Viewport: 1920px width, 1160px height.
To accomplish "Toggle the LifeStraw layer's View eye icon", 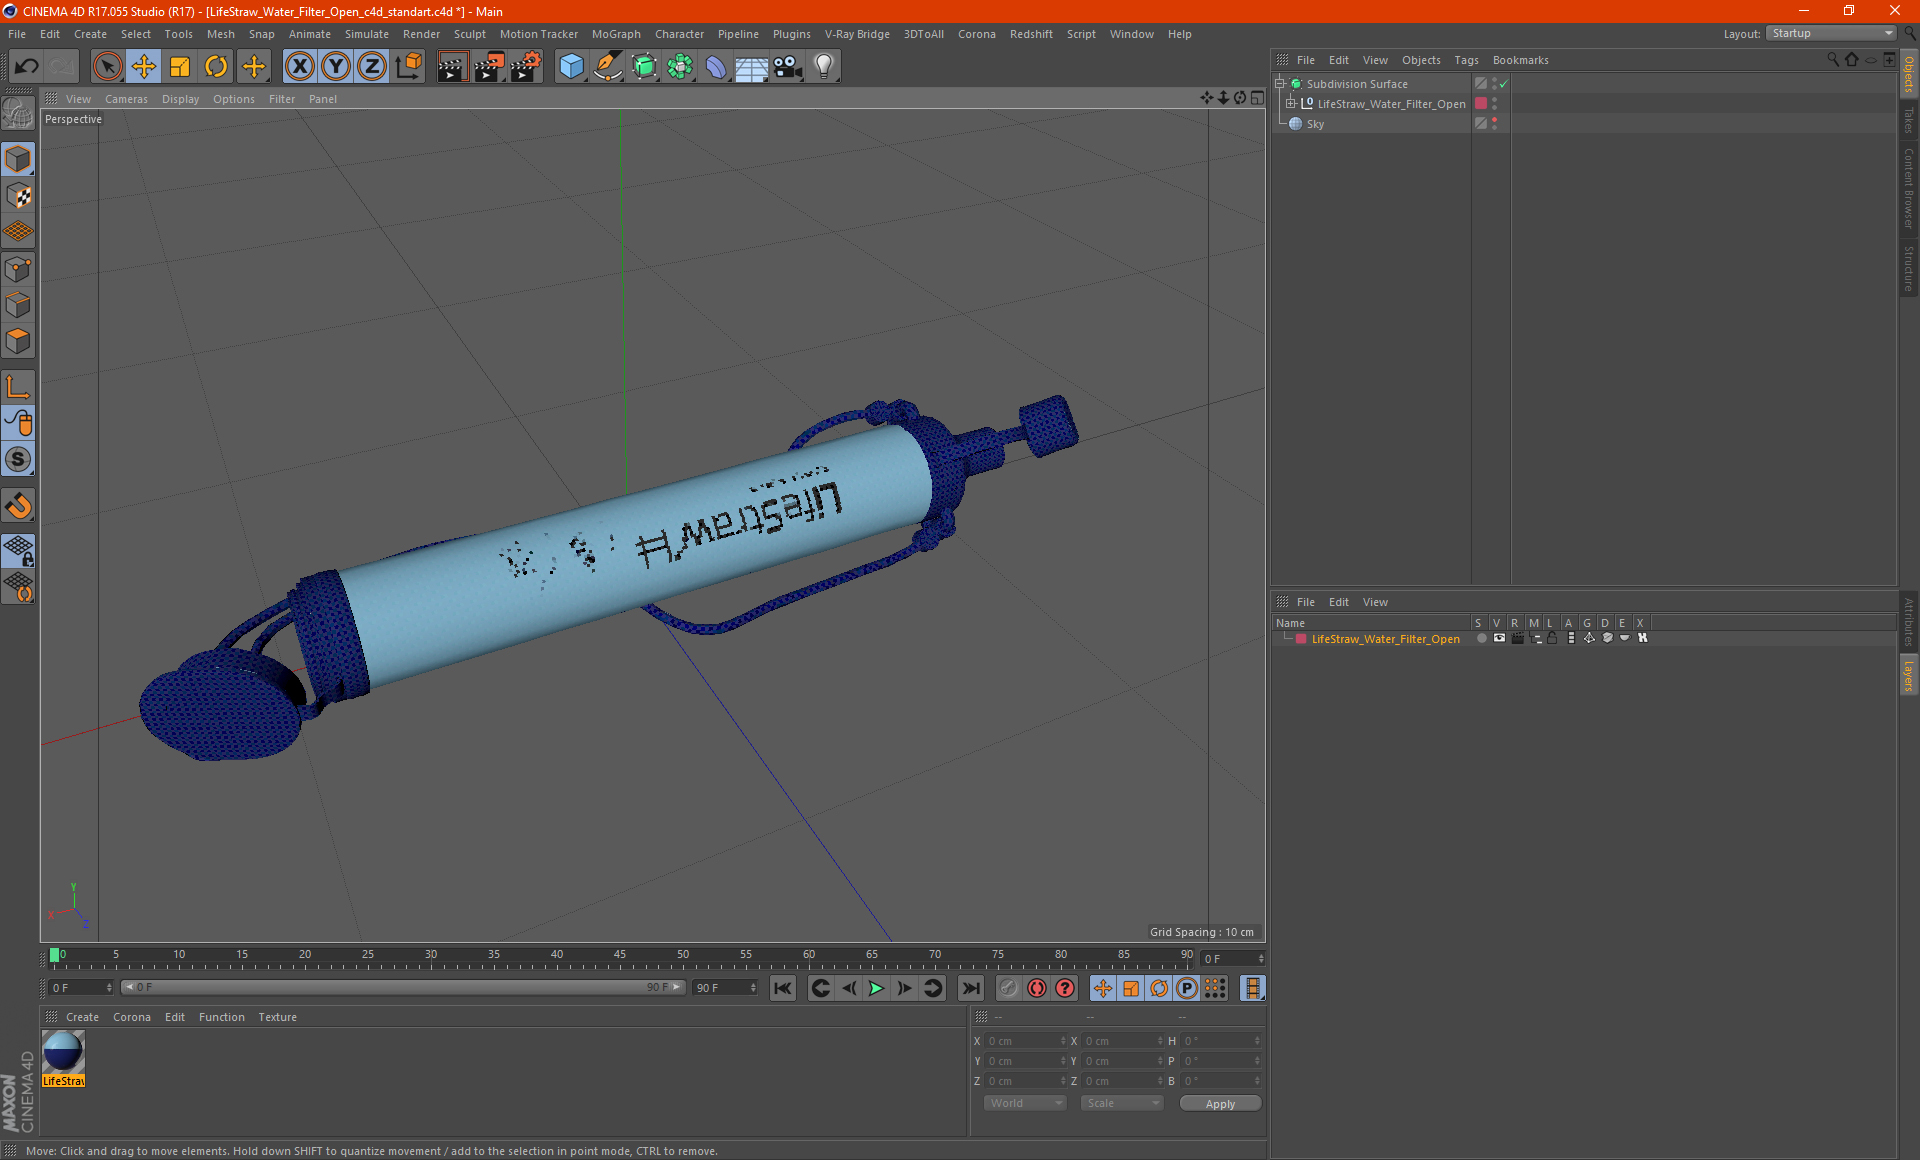I will click(1499, 638).
